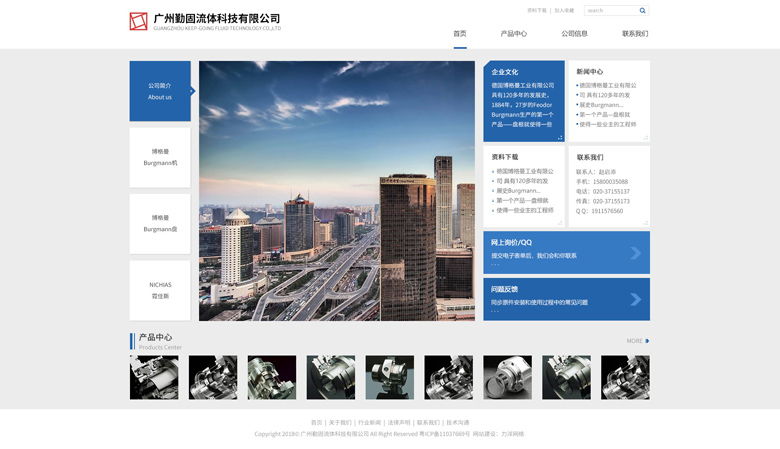Open 联系我们 in the top navigation
This screenshot has width=780, height=449.
634,34
